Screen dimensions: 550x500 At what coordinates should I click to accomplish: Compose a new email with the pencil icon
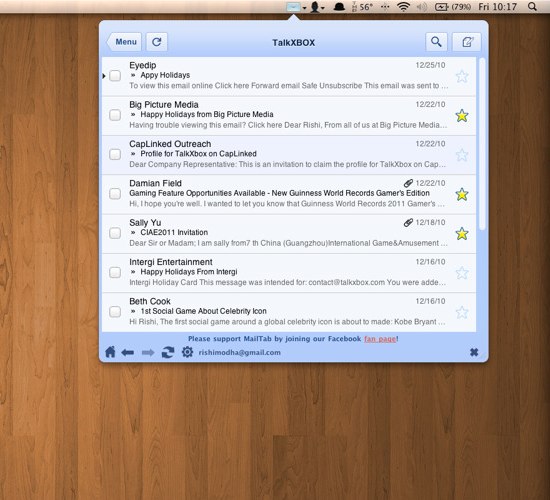(467, 42)
